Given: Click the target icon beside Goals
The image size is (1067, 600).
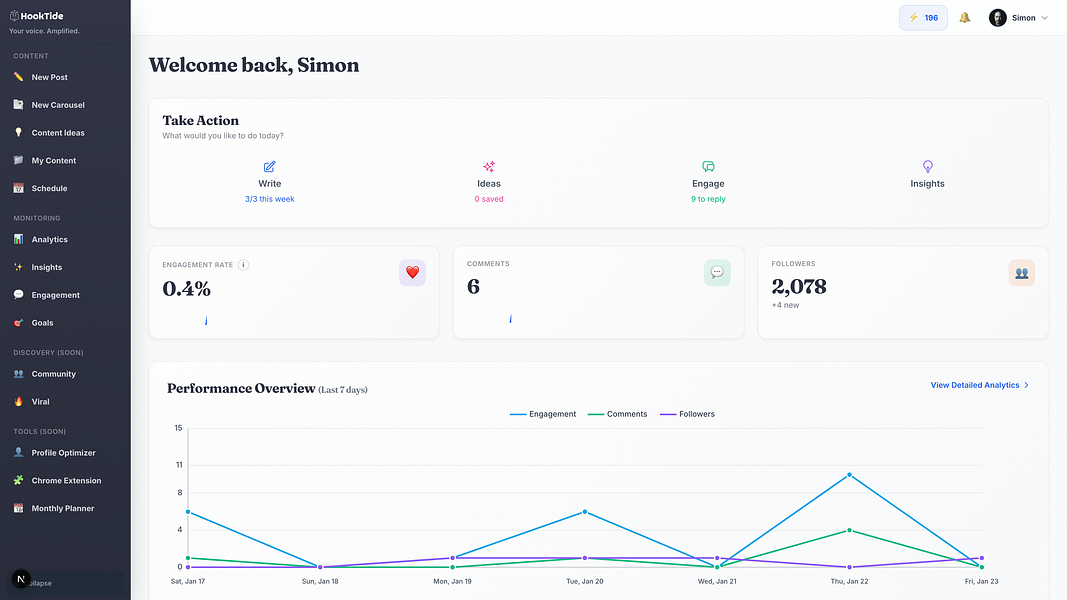Looking at the screenshot, I should click(x=18, y=322).
